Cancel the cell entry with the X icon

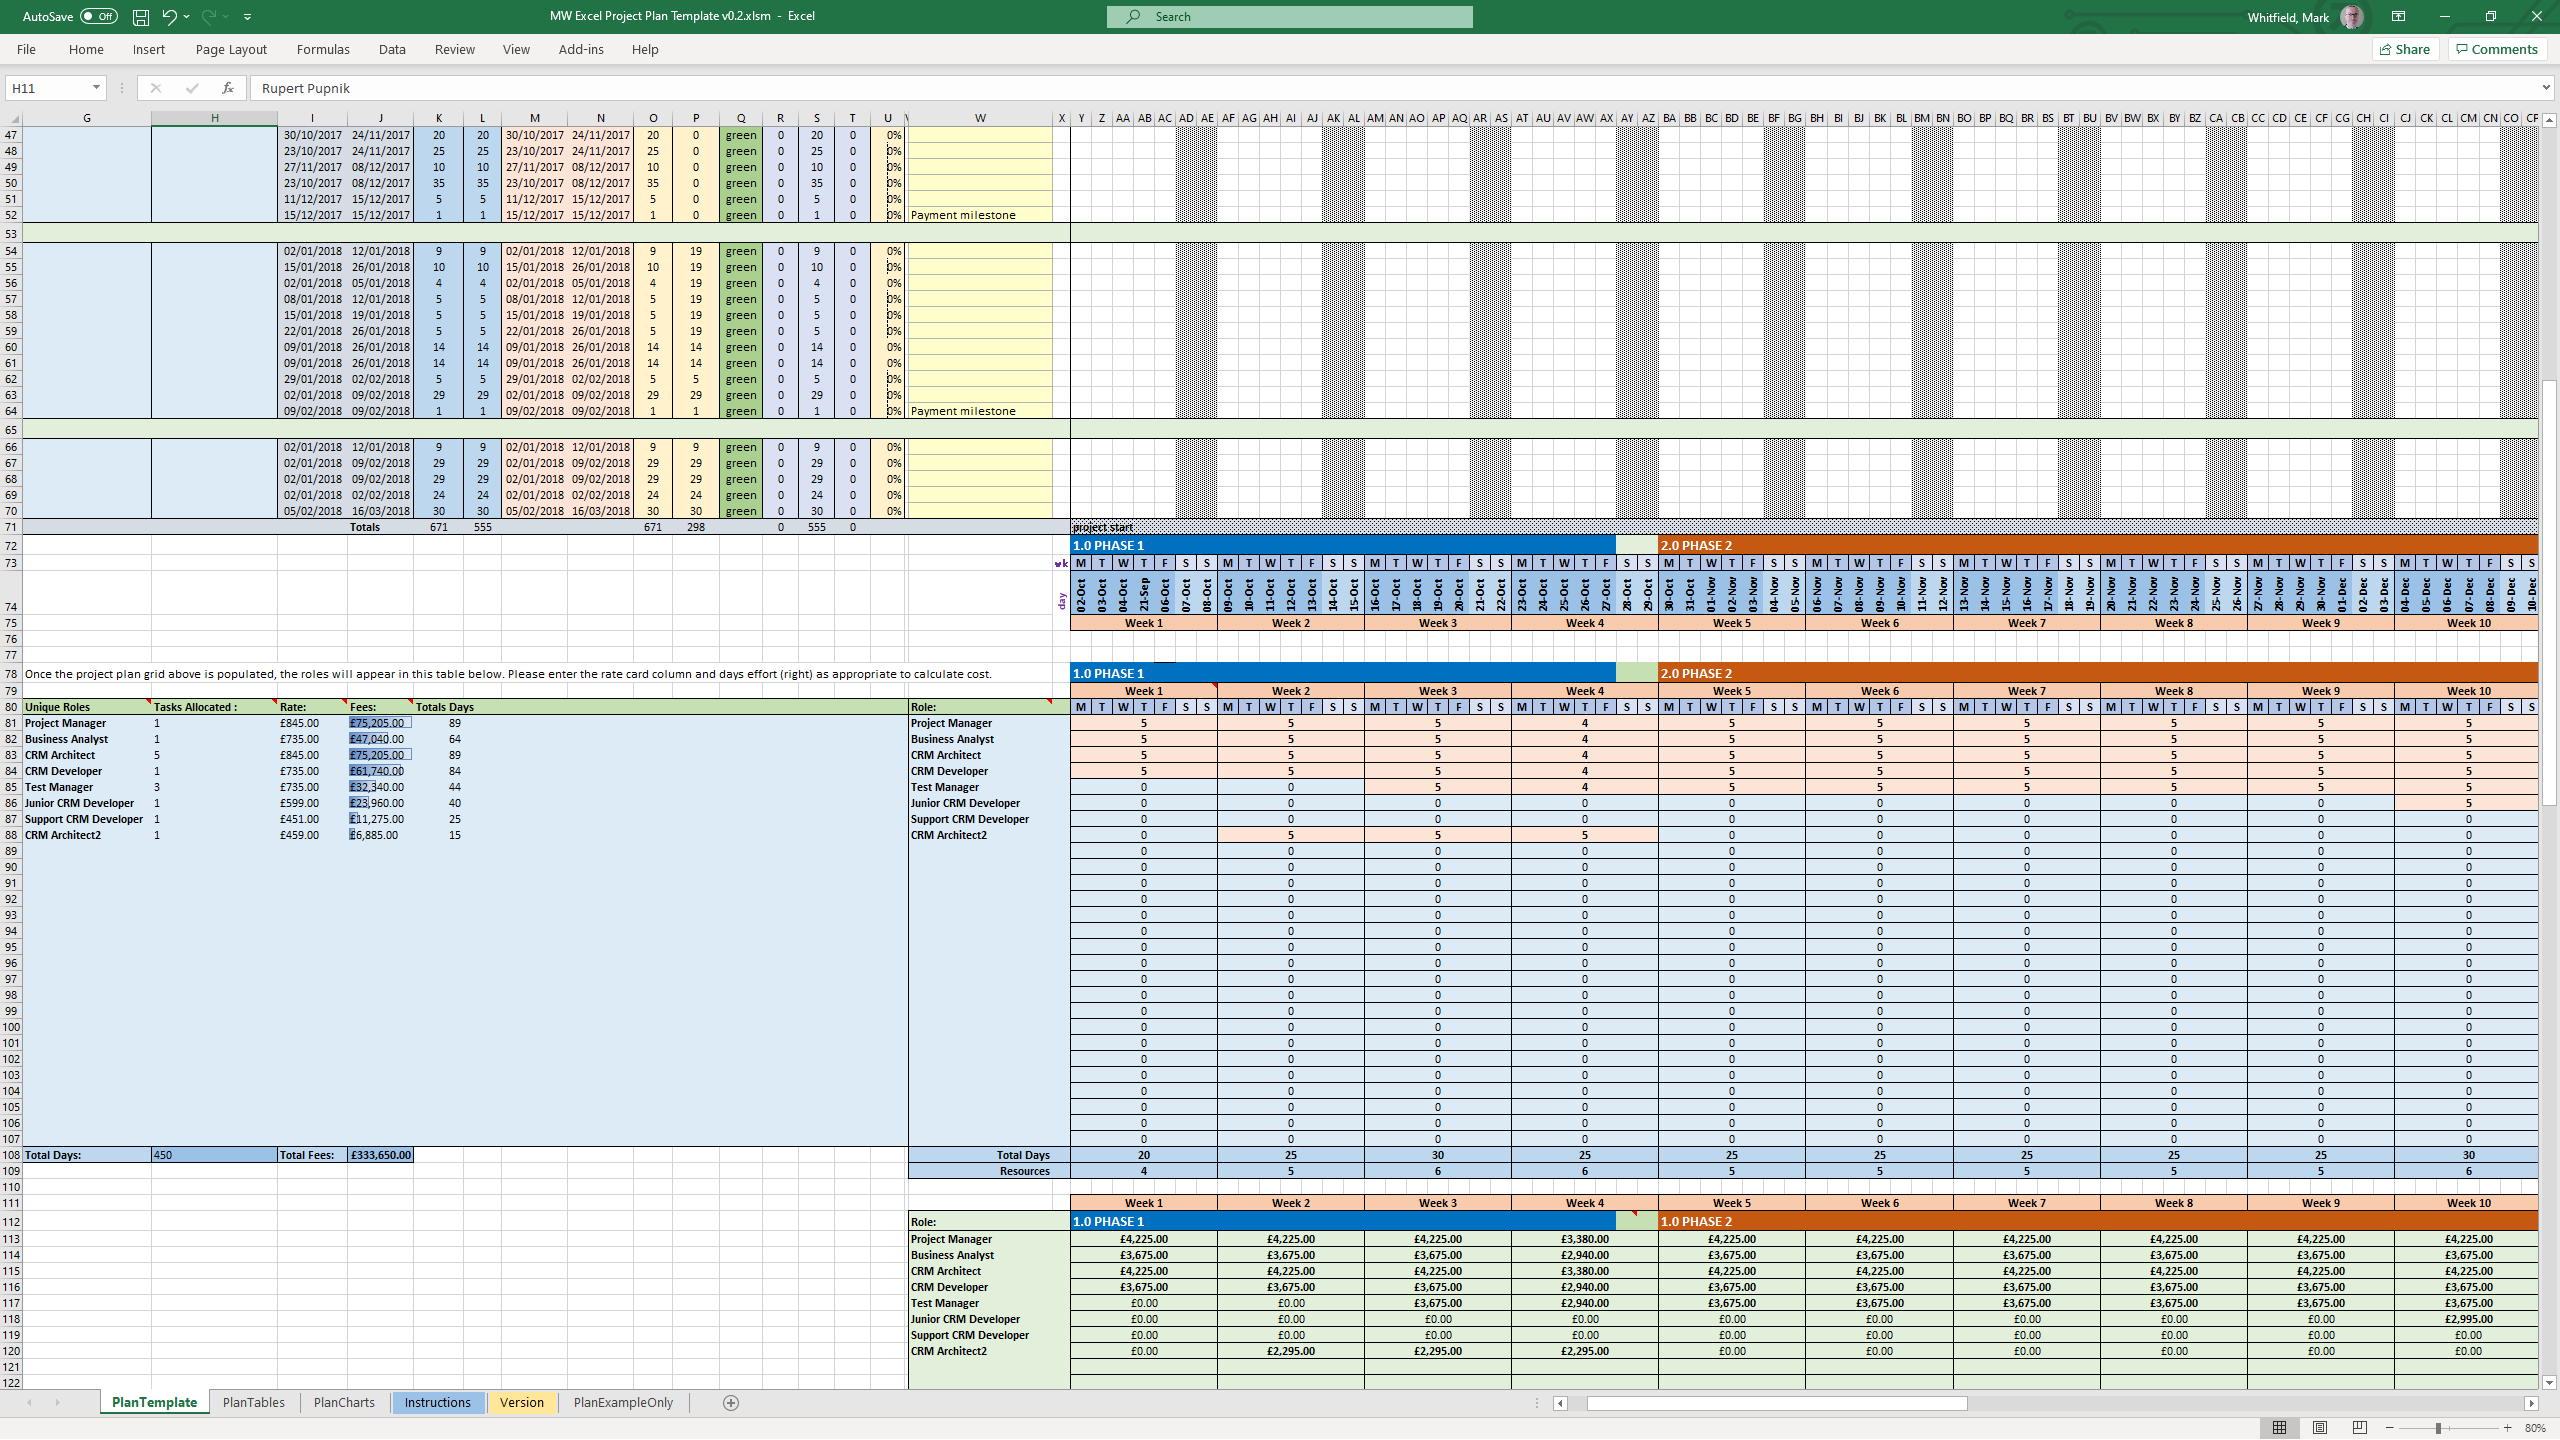[155, 88]
